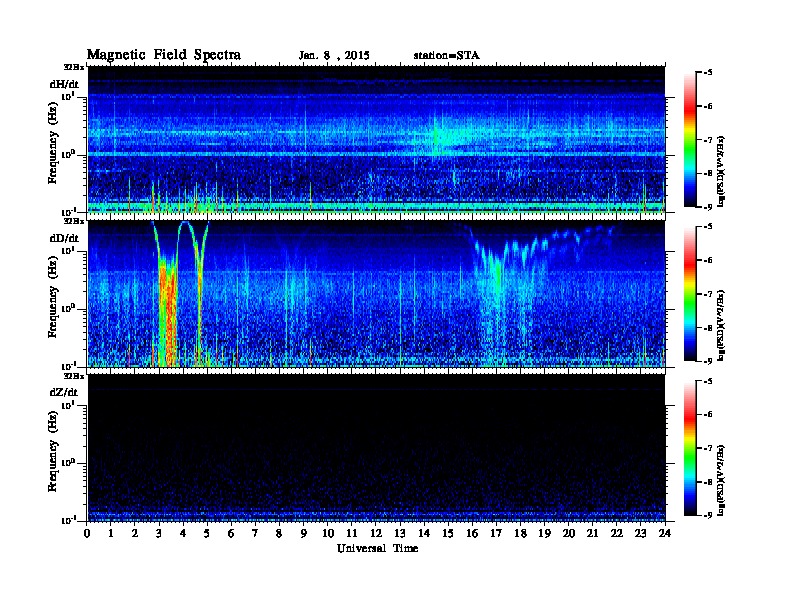This screenshot has height=612, width=792.
Task: Click hour 8 tick label on time axis
Action: tap(279, 533)
